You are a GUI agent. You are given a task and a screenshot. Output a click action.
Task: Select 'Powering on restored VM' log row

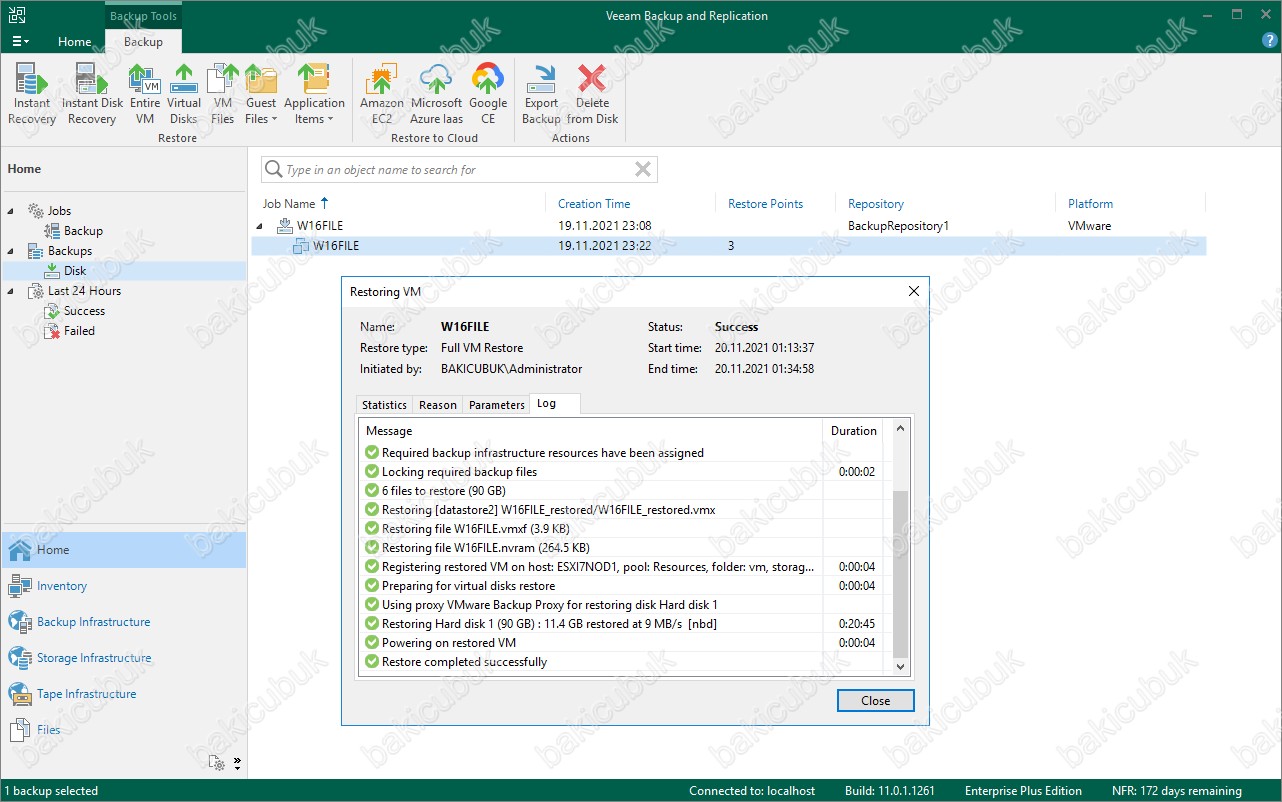tap(621, 643)
